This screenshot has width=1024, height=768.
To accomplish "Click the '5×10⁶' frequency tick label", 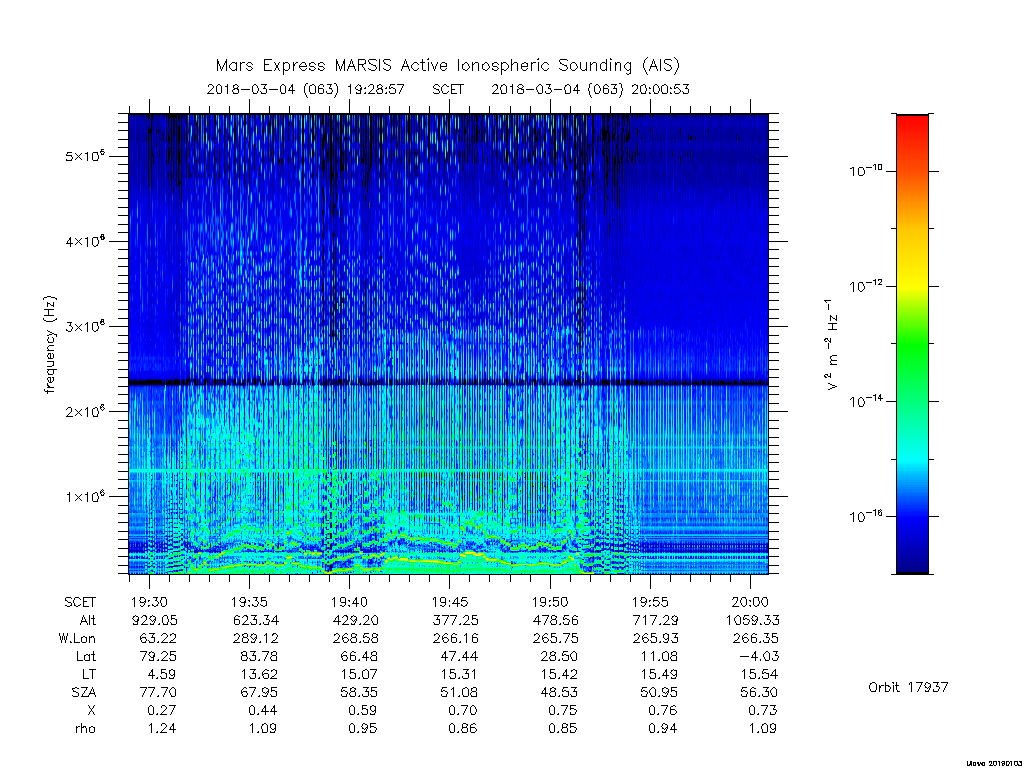I will (x=85, y=157).
